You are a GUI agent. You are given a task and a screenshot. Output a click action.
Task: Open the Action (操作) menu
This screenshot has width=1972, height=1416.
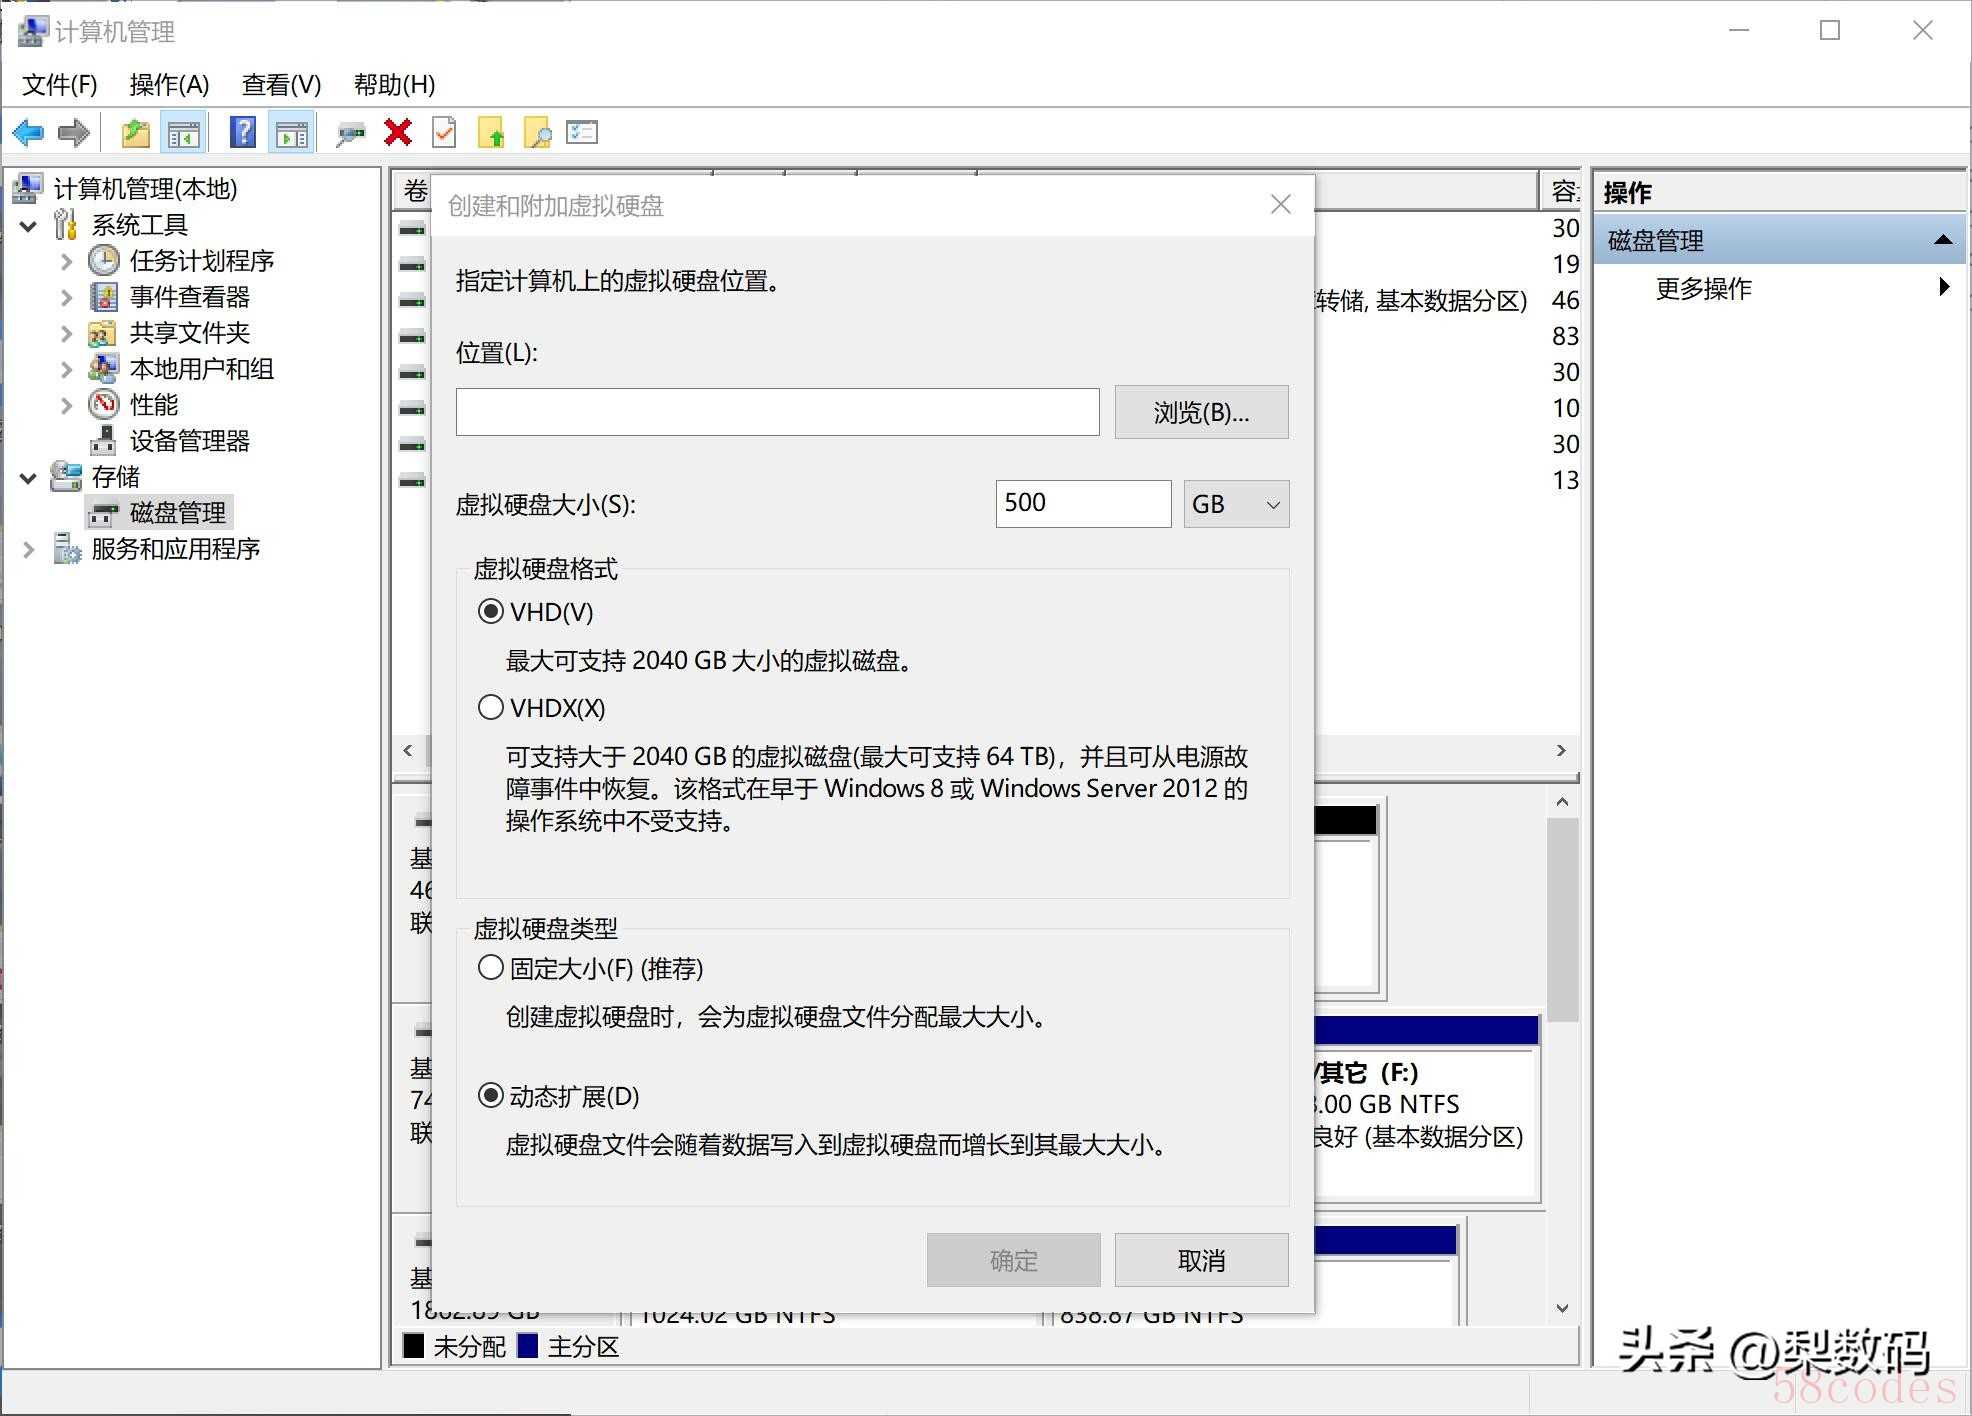pos(169,85)
